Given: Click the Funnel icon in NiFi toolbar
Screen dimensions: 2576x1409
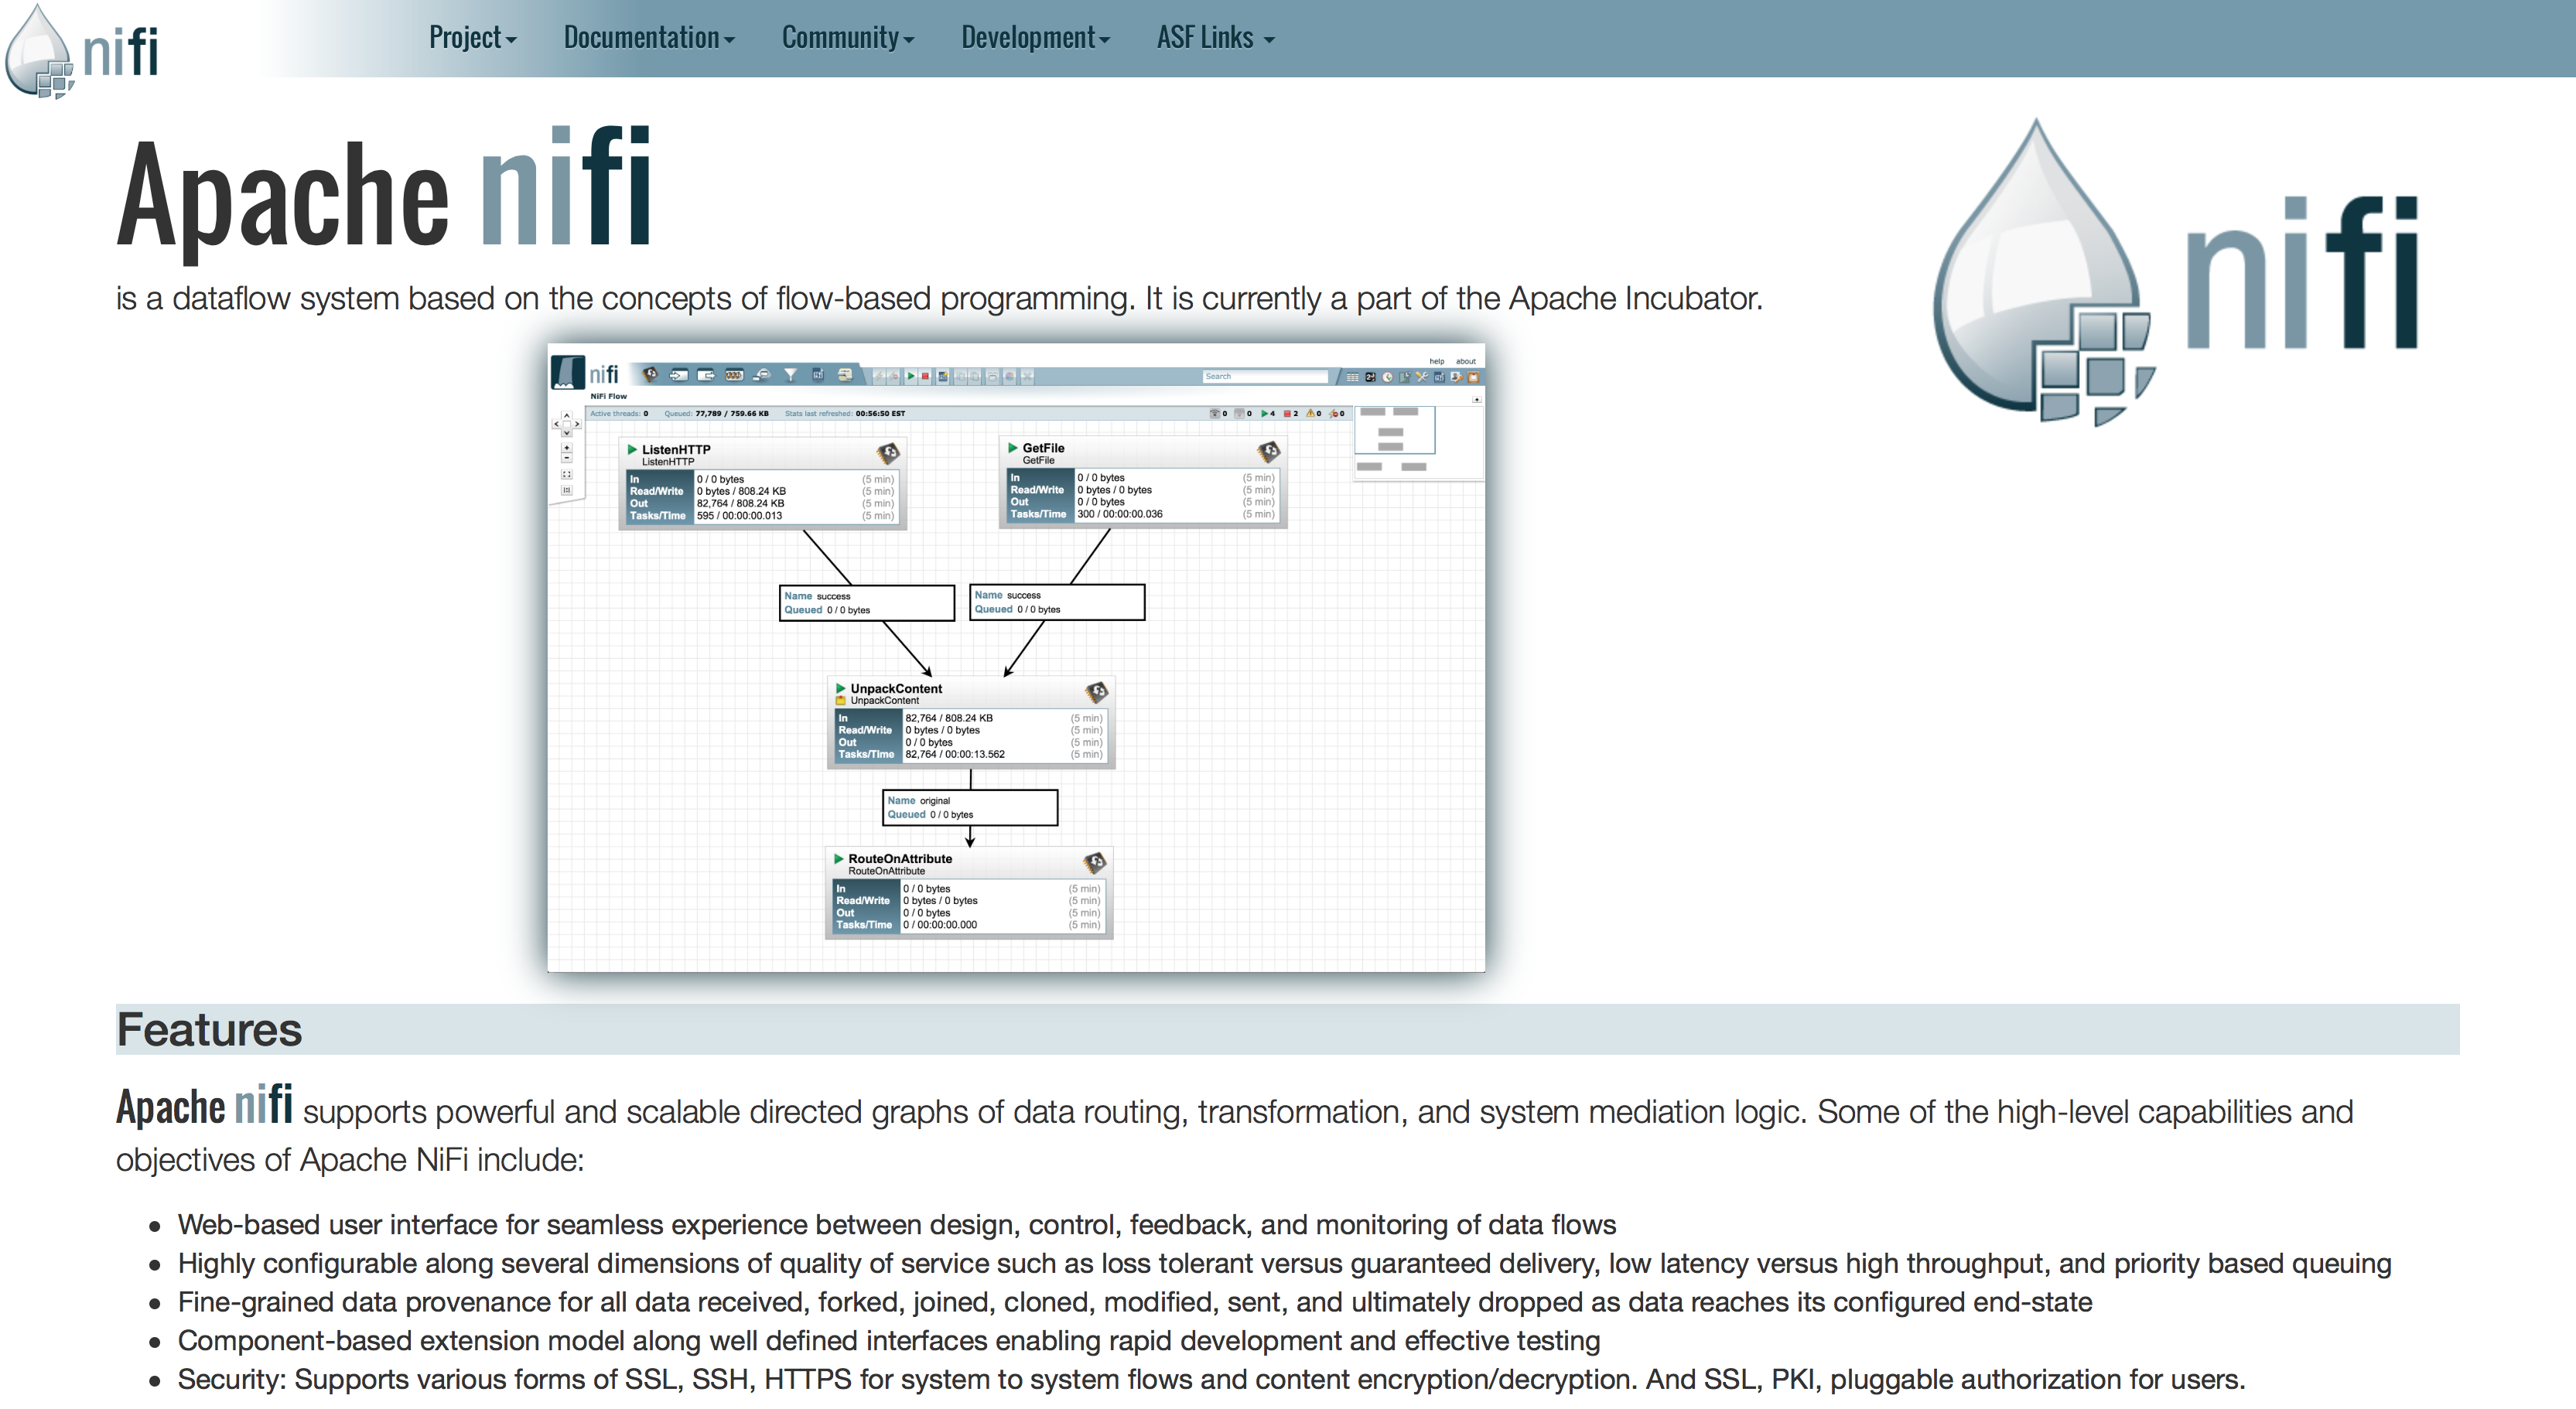Looking at the screenshot, I should click(x=790, y=375).
